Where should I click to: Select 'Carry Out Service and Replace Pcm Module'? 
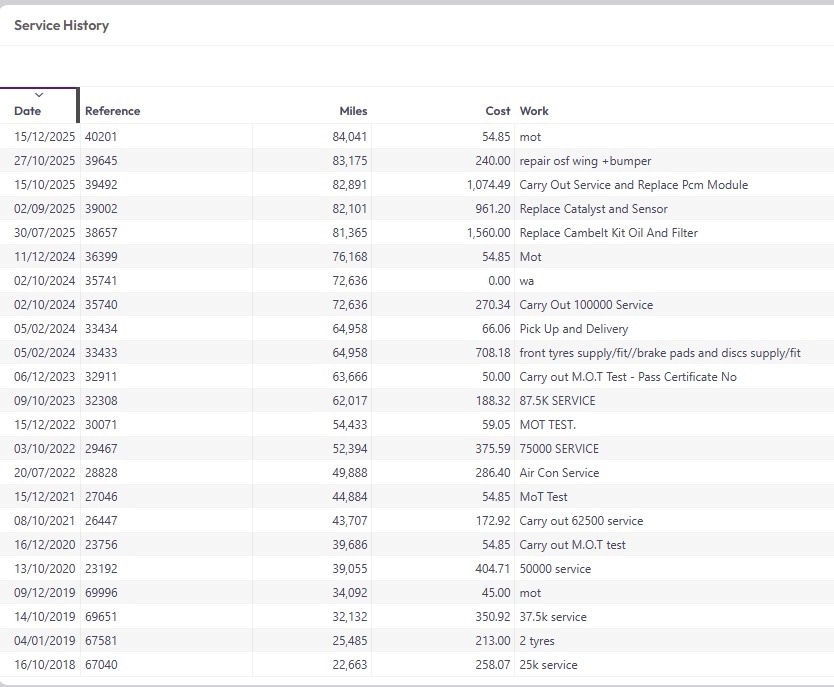coord(633,185)
